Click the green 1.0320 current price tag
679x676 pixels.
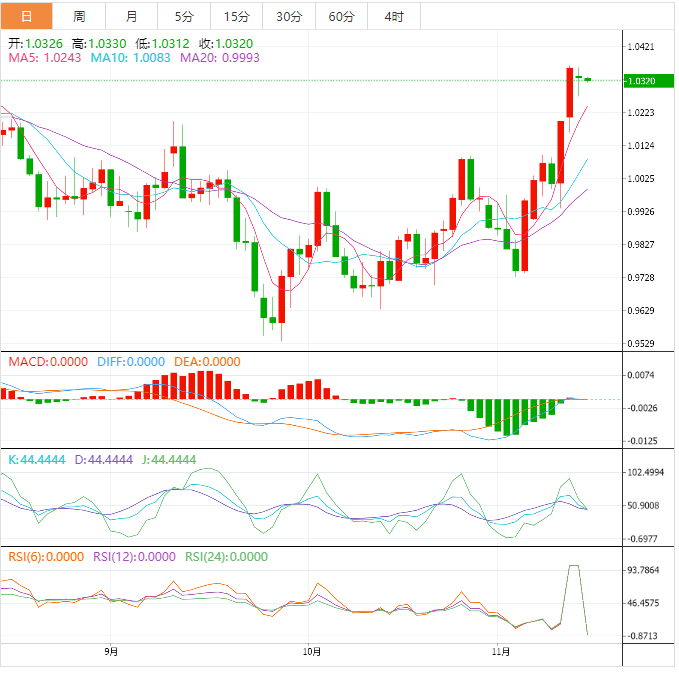[x=648, y=81]
